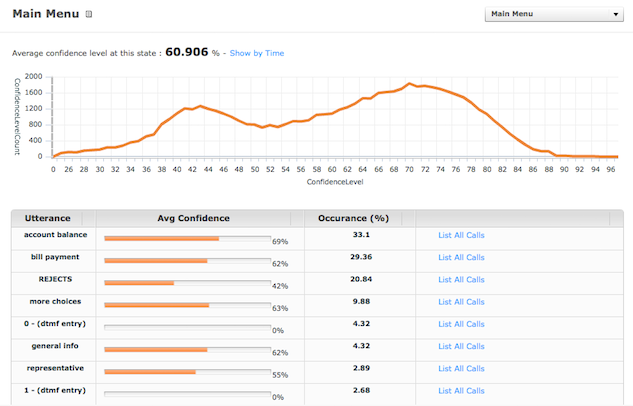Click the REJECTS confidence bar
The image size is (633, 406).
(x=188, y=283)
